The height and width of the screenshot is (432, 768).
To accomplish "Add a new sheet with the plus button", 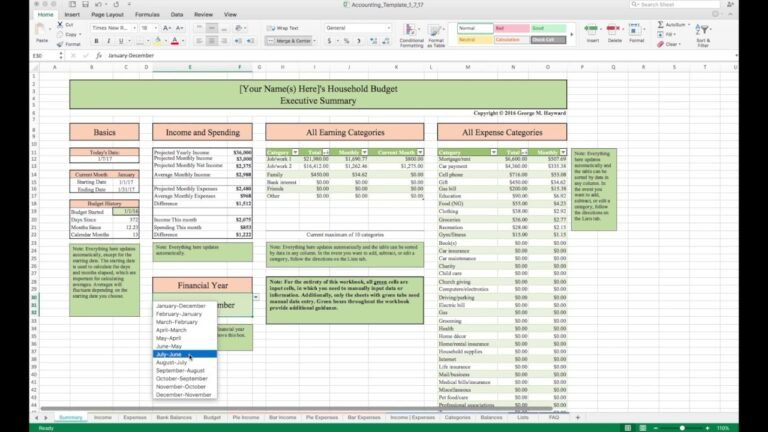I will click(577, 418).
